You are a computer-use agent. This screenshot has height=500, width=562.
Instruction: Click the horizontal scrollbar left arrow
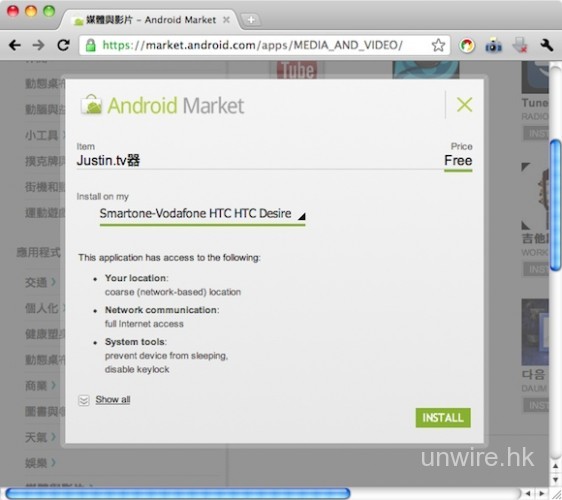[528, 494]
